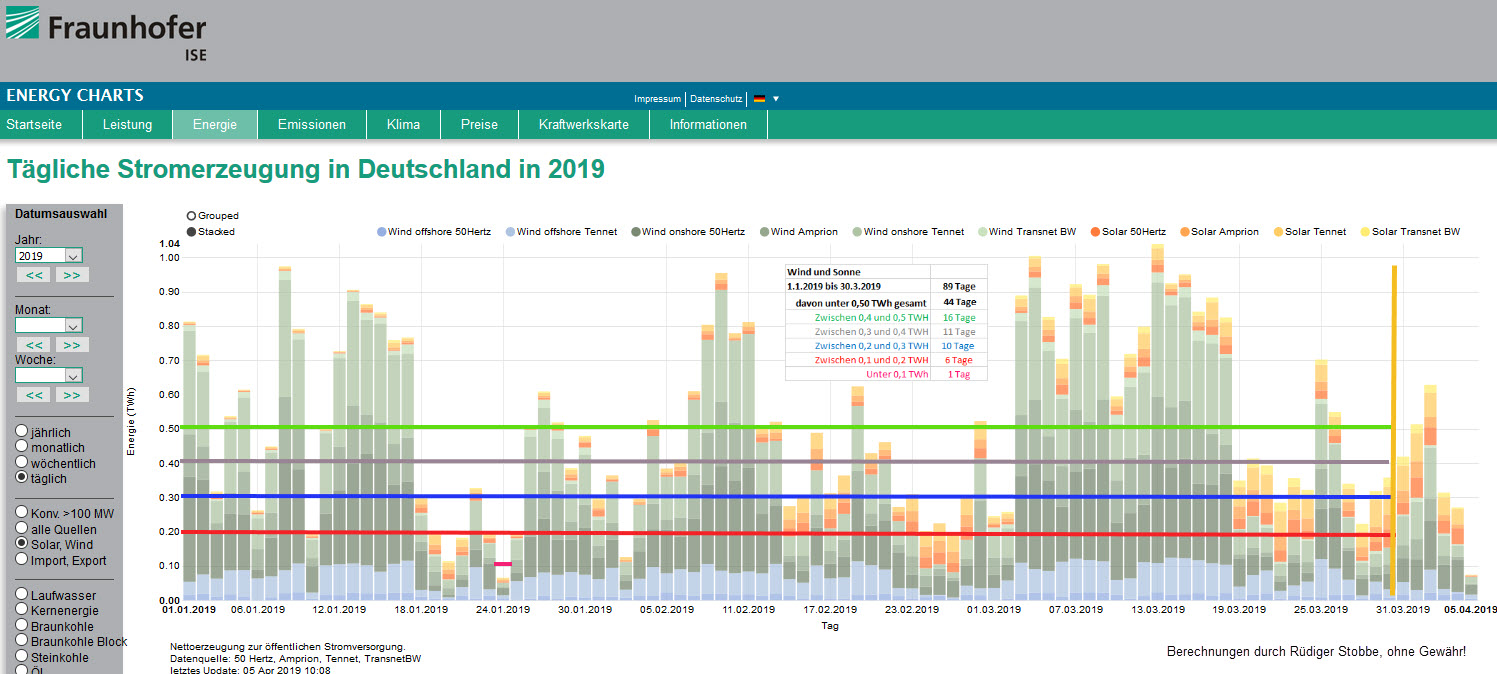This screenshot has width=1497, height=674.
Task: Go to next year with >> button
Action: [71, 275]
